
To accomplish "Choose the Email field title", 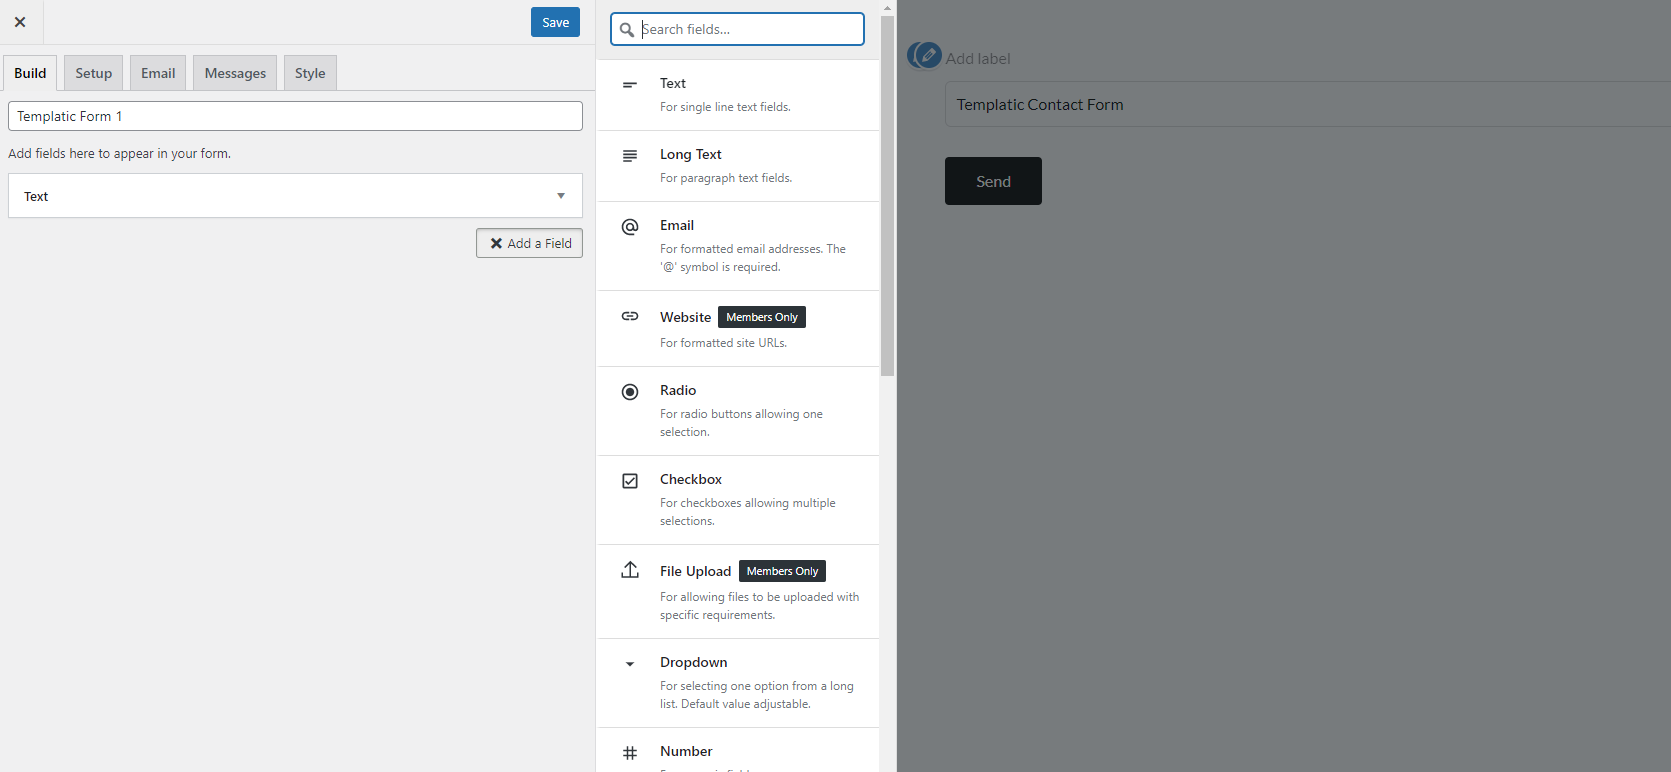I will click(x=677, y=225).
